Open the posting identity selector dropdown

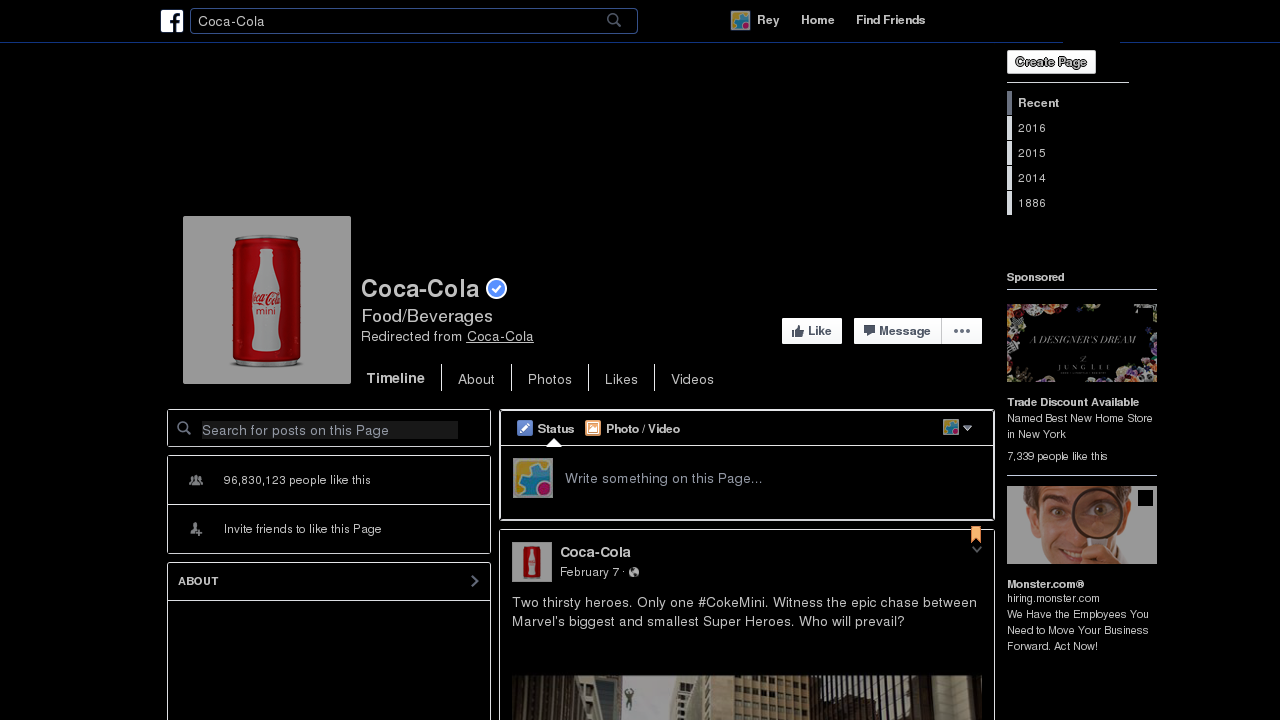(958, 427)
